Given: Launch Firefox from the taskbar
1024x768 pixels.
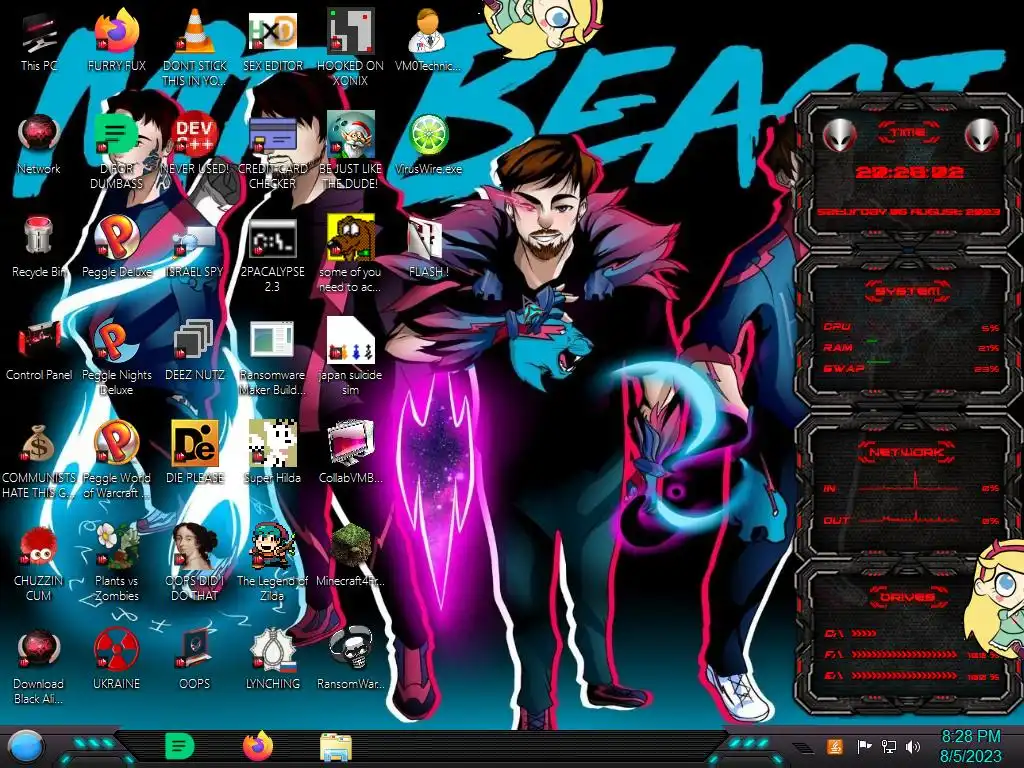Looking at the screenshot, I should [257, 746].
